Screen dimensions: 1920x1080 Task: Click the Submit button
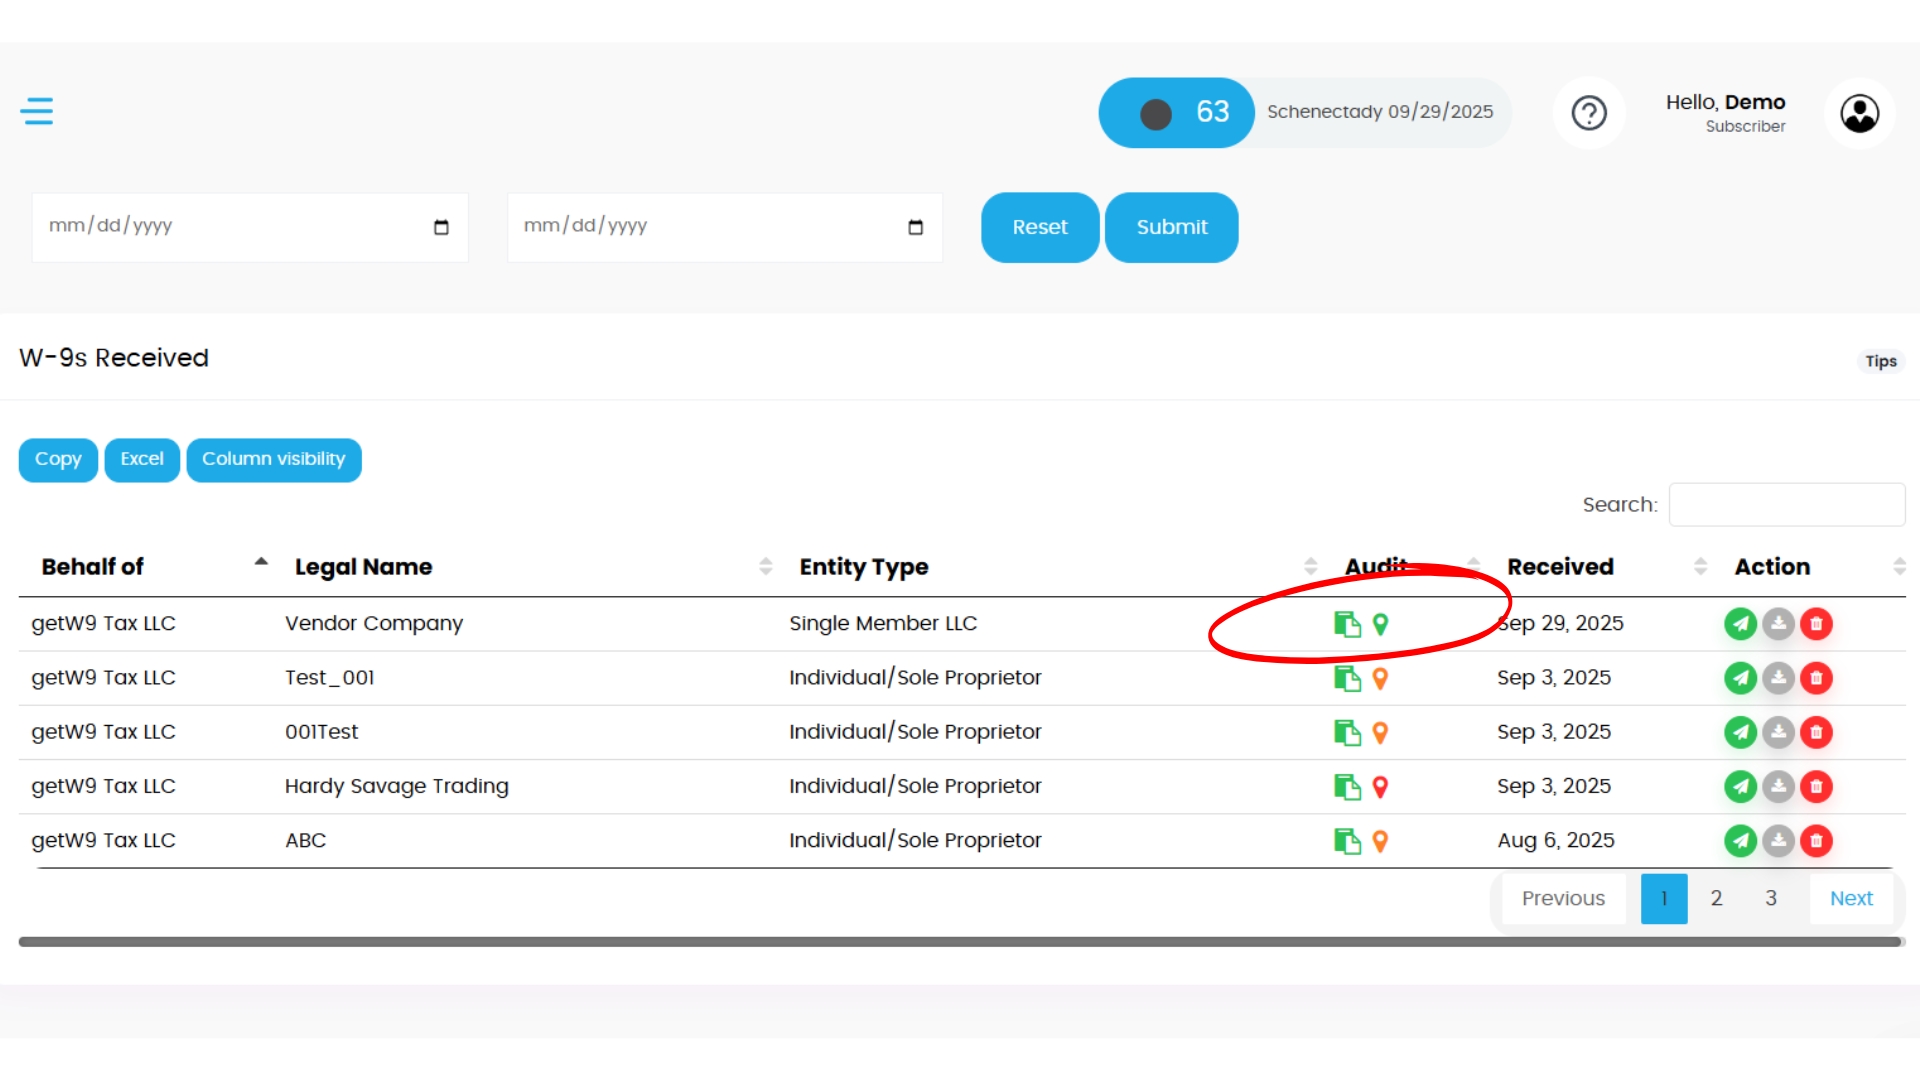(x=1171, y=227)
